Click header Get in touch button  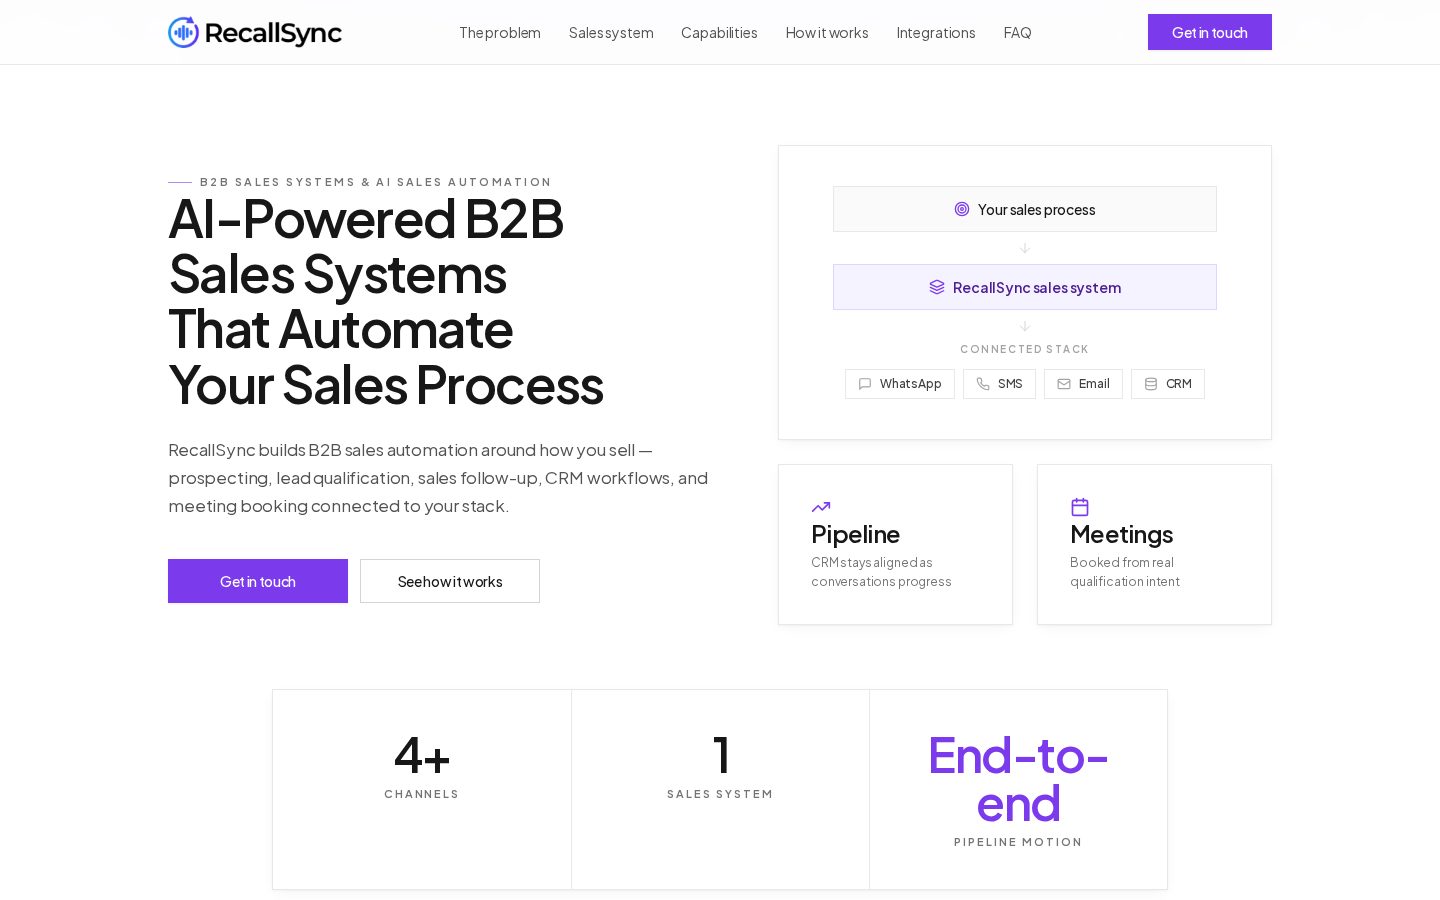(x=1210, y=32)
